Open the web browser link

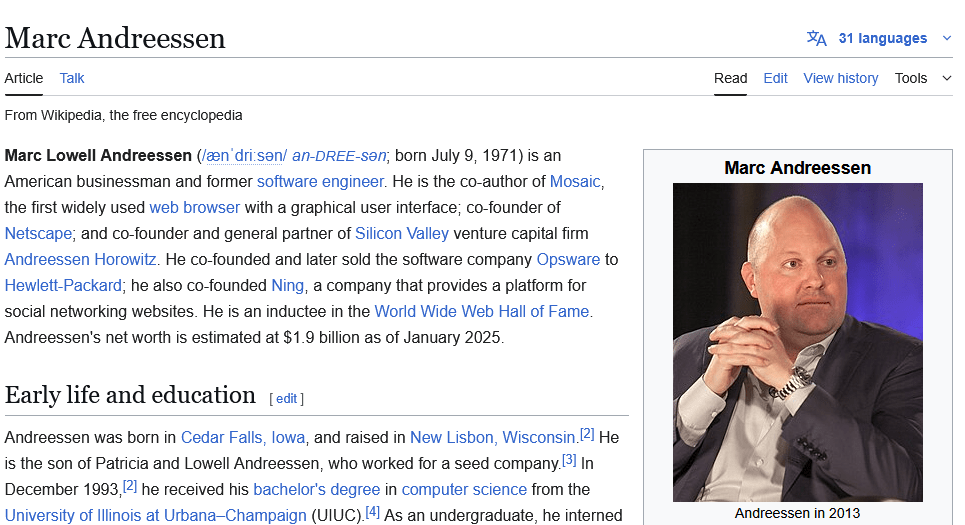click(194, 207)
